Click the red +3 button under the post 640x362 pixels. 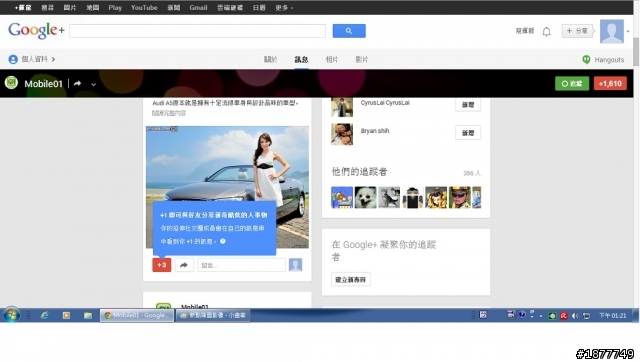click(x=162, y=265)
